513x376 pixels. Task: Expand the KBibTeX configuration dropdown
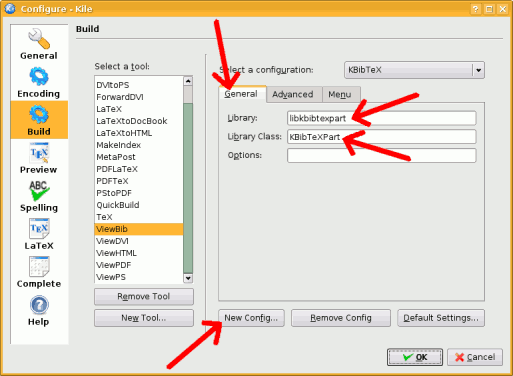coord(479,70)
